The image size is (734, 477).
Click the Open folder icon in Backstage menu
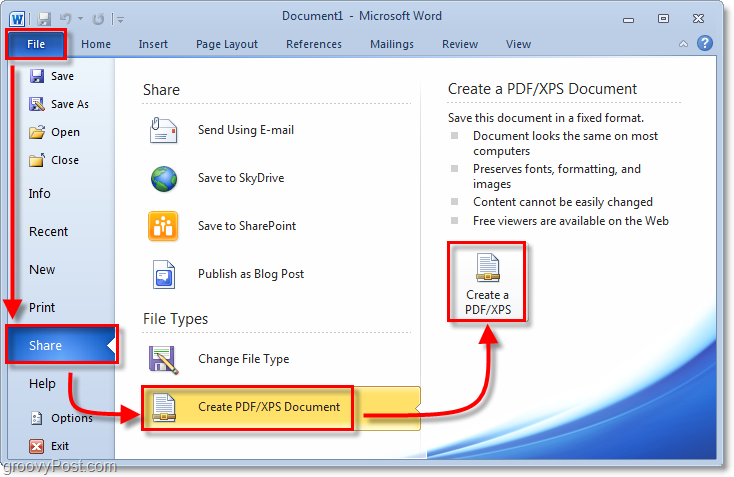[x=37, y=132]
